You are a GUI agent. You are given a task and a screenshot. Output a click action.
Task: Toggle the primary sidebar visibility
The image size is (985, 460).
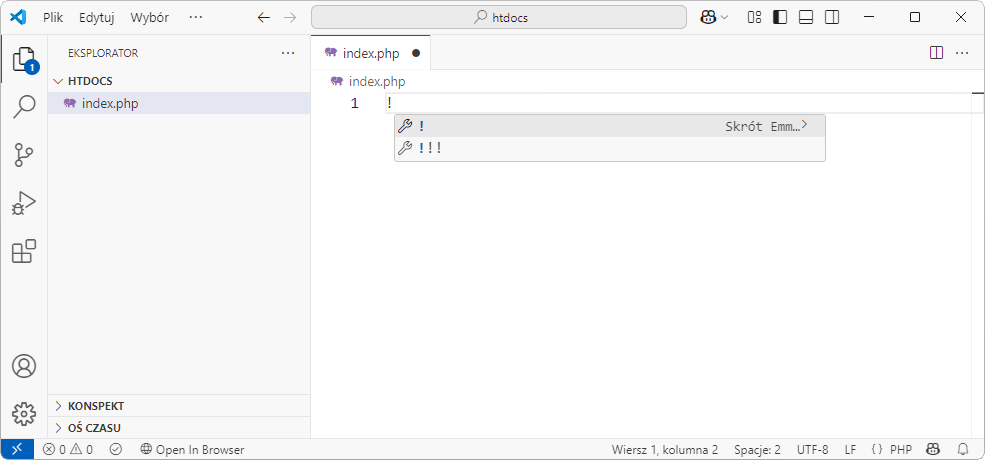click(x=780, y=17)
